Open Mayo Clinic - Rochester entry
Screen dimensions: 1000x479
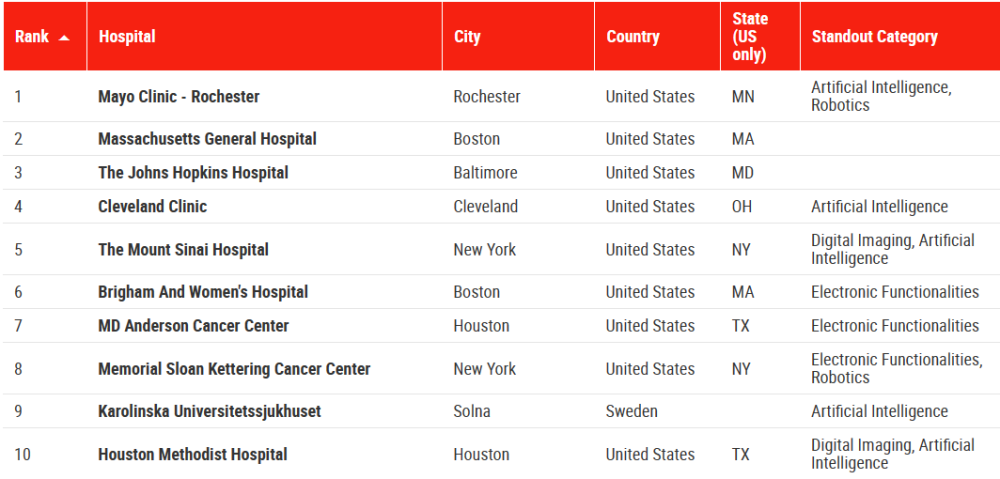179,96
